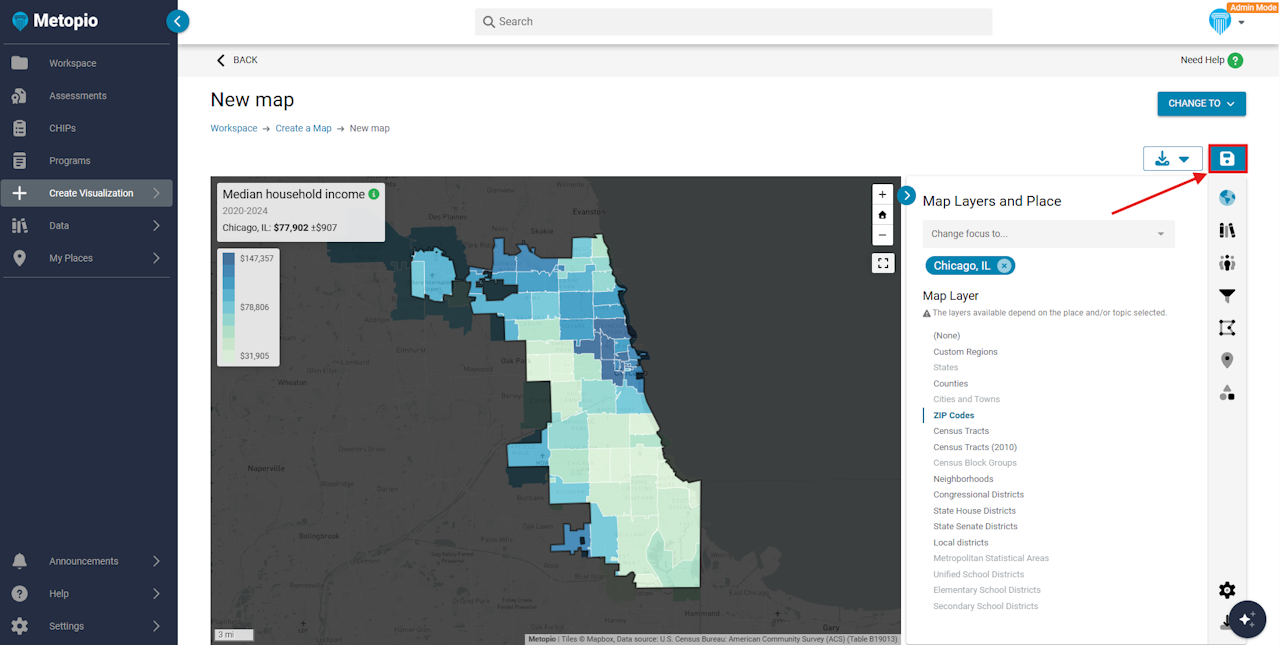Click the Admin Mode badge
The width and height of the screenshot is (1280, 645).
point(1252,7)
